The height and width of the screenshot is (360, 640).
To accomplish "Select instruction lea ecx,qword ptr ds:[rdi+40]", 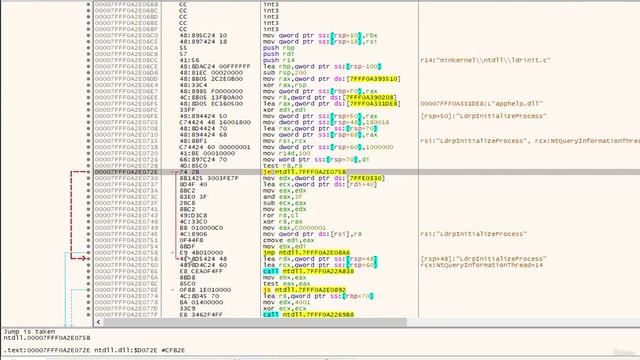I will 320,184.
